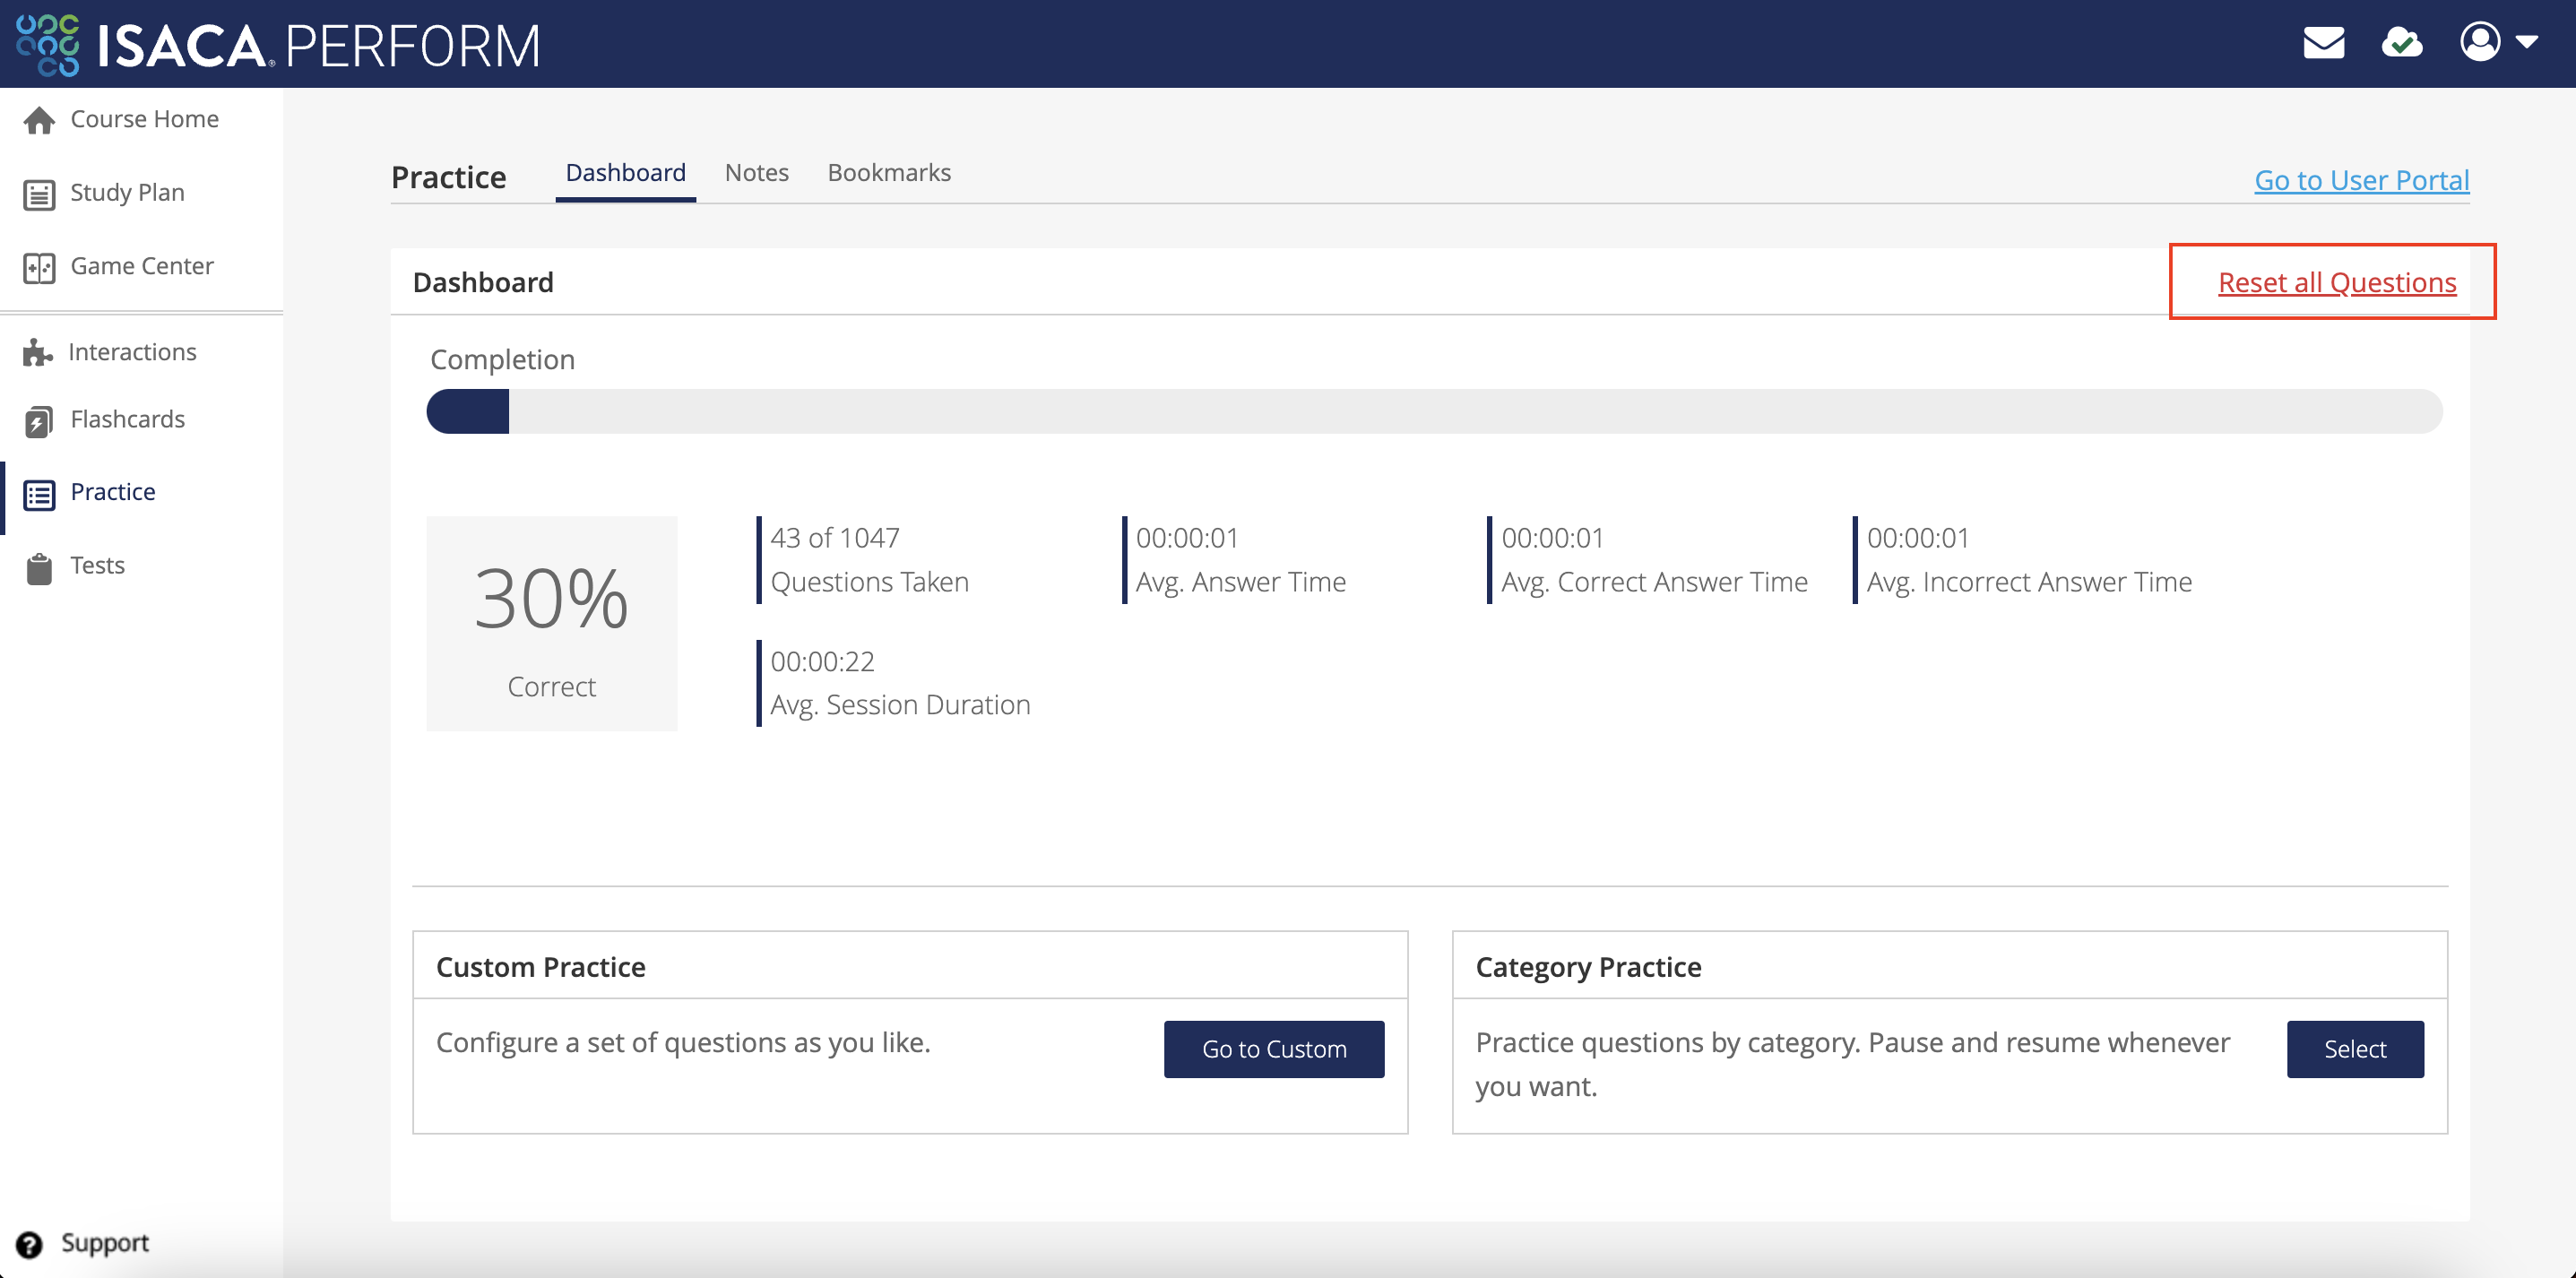
Task: Click the cloud sync status icon
Action: pos(2401,43)
